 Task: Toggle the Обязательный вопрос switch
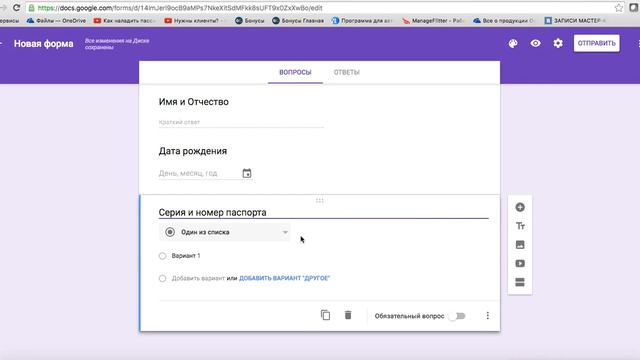click(x=458, y=316)
